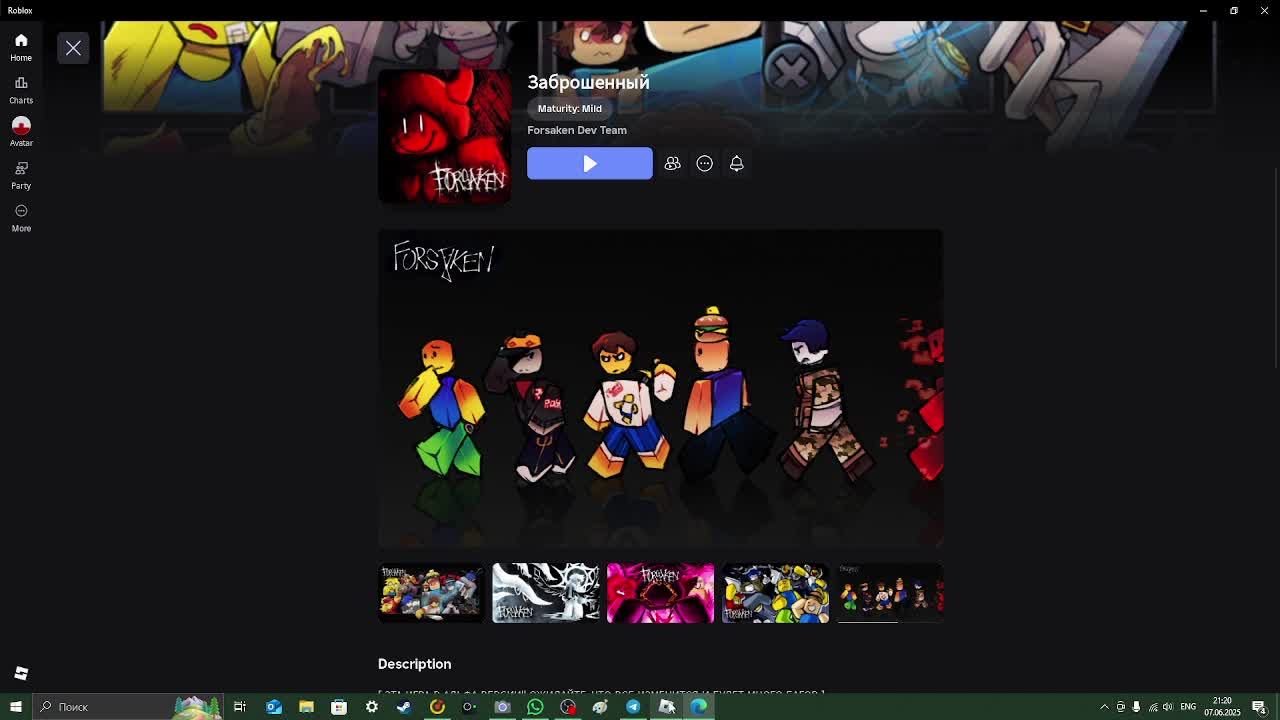Open the Windows notification center
This screenshot has width=1280, height=720.
pyautogui.click(x=1259, y=707)
